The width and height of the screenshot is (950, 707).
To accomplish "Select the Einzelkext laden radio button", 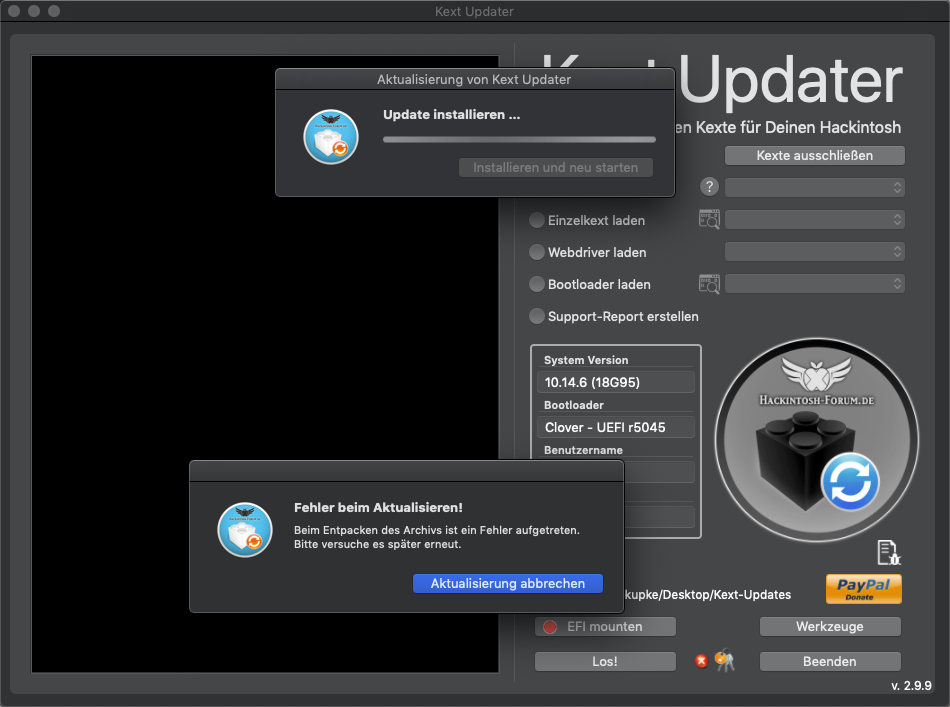I will click(x=537, y=220).
